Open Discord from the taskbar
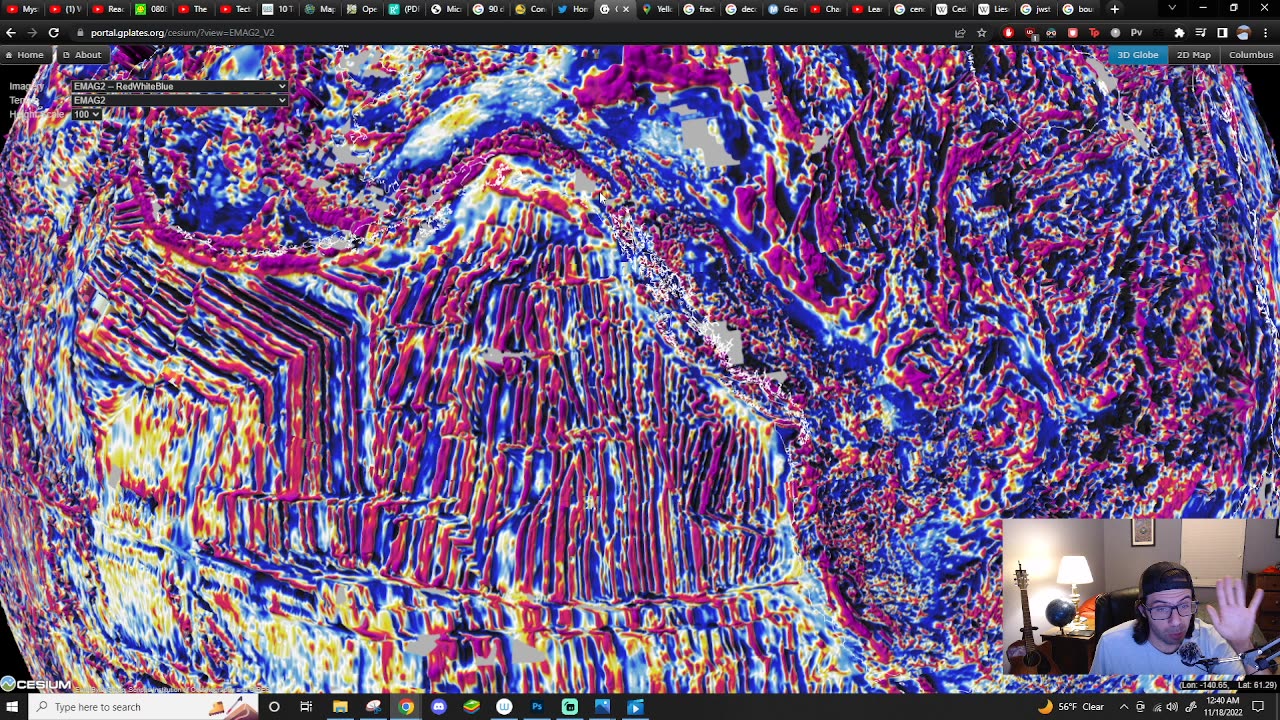1280x720 pixels. click(439, 707)
